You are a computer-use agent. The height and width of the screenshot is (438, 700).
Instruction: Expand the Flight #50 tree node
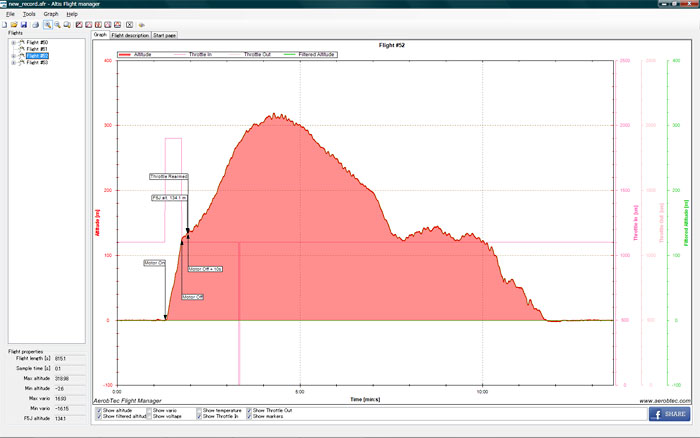pos(13,43)
